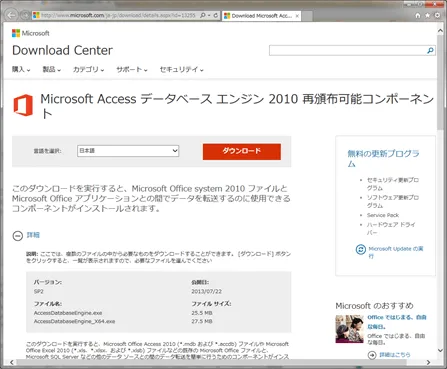The height and width of the screenshot is (369, 447).
Task: Click the Microsoft logo
Action: (31, 33)
